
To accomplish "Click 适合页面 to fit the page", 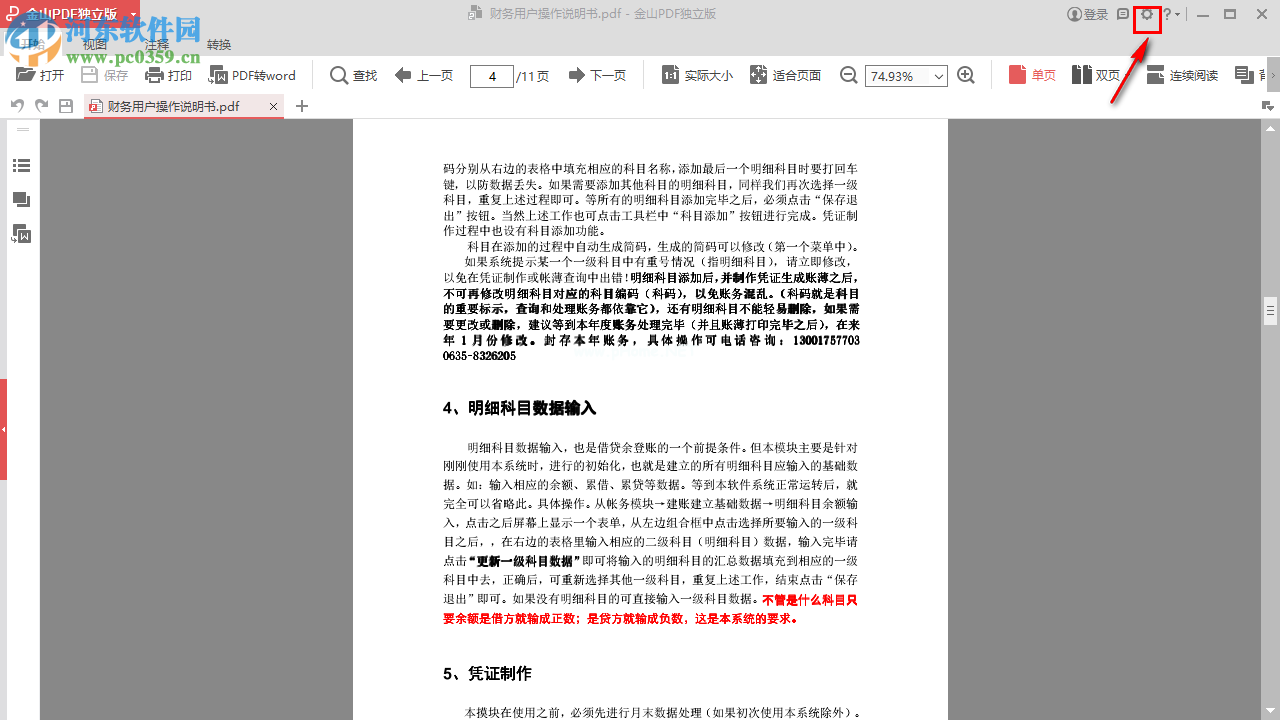I will tap(786, 75).
